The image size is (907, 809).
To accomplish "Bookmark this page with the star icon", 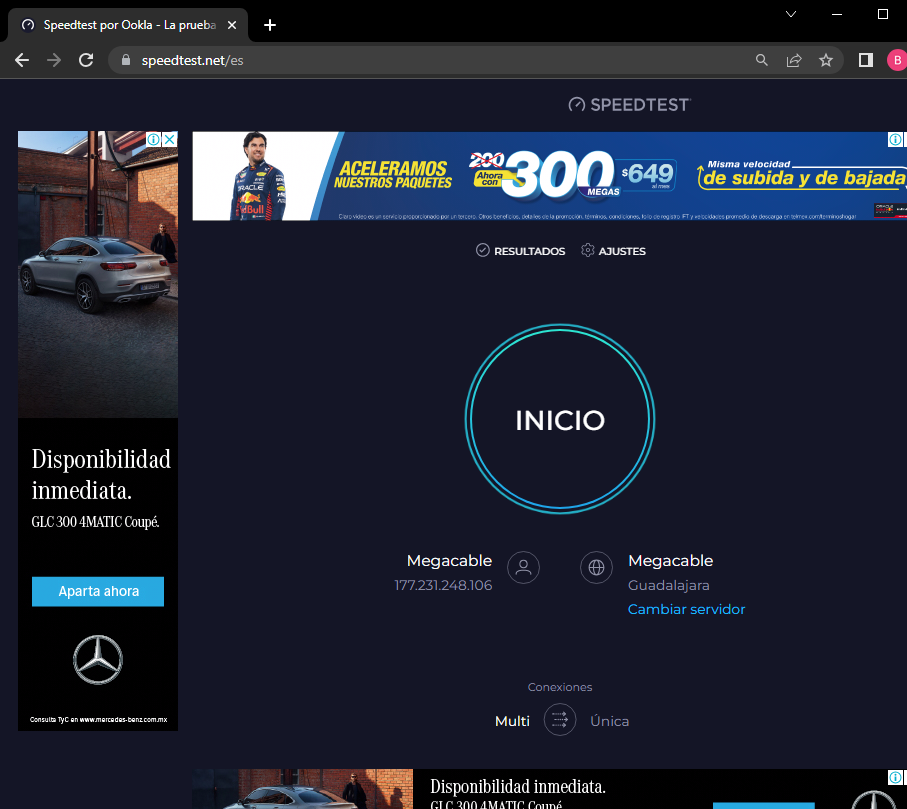I will [825, 60].
